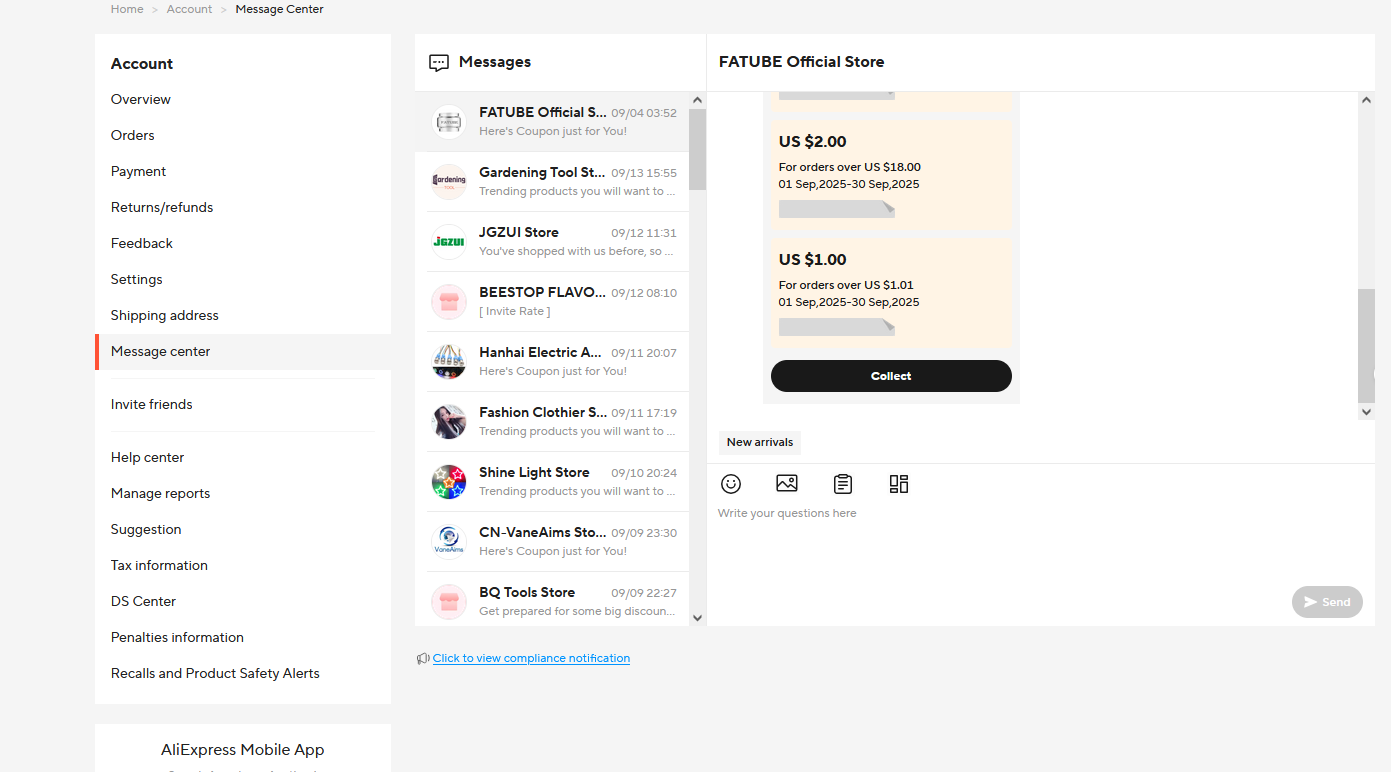Open Overview in account menu

tap(141, 99)
